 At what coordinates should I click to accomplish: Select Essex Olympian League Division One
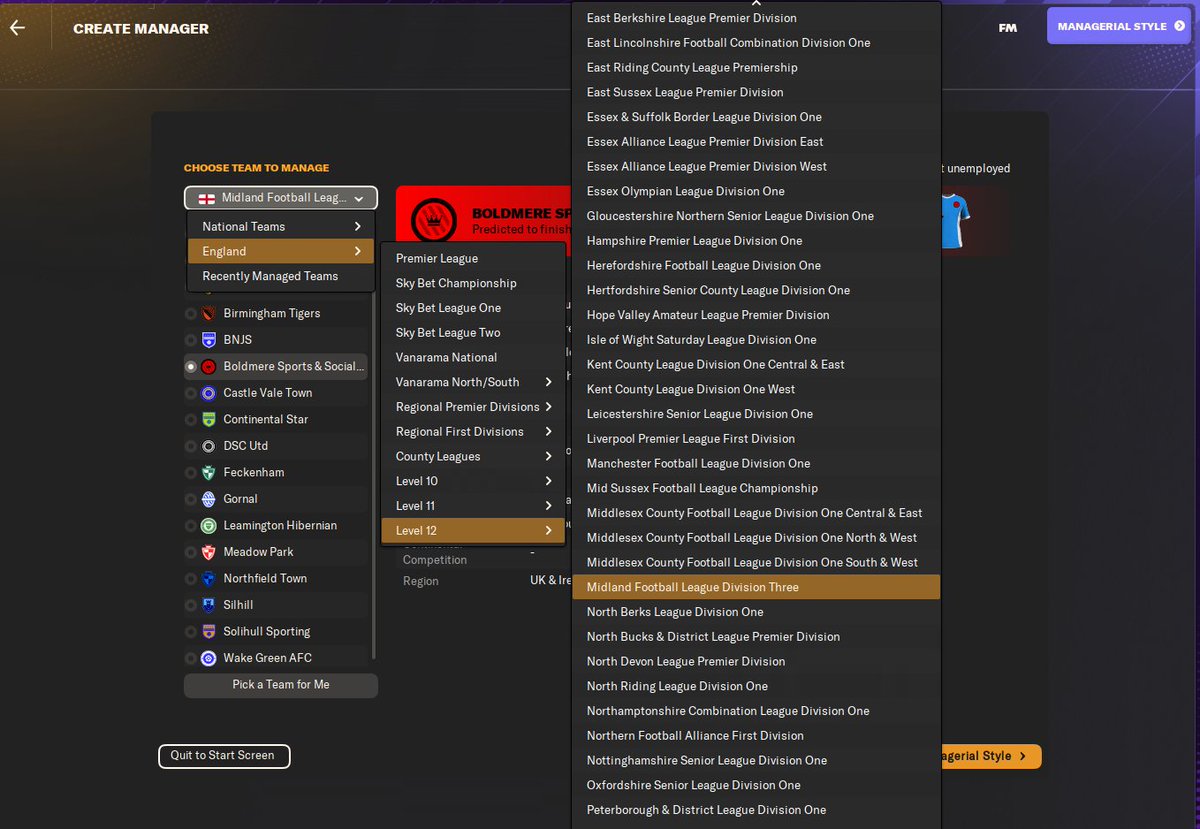pyautogui.click(x=756, y=191)
